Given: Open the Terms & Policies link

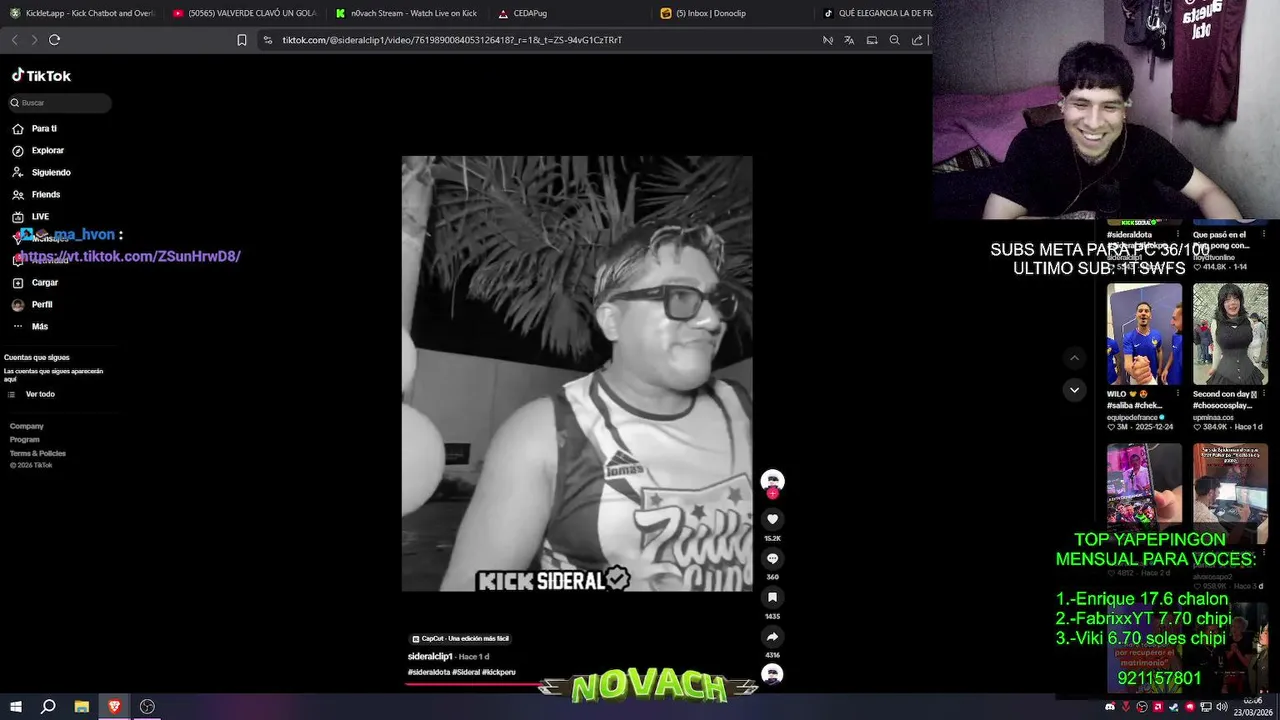Looking at the screenshot, I should tap(38, 454).
